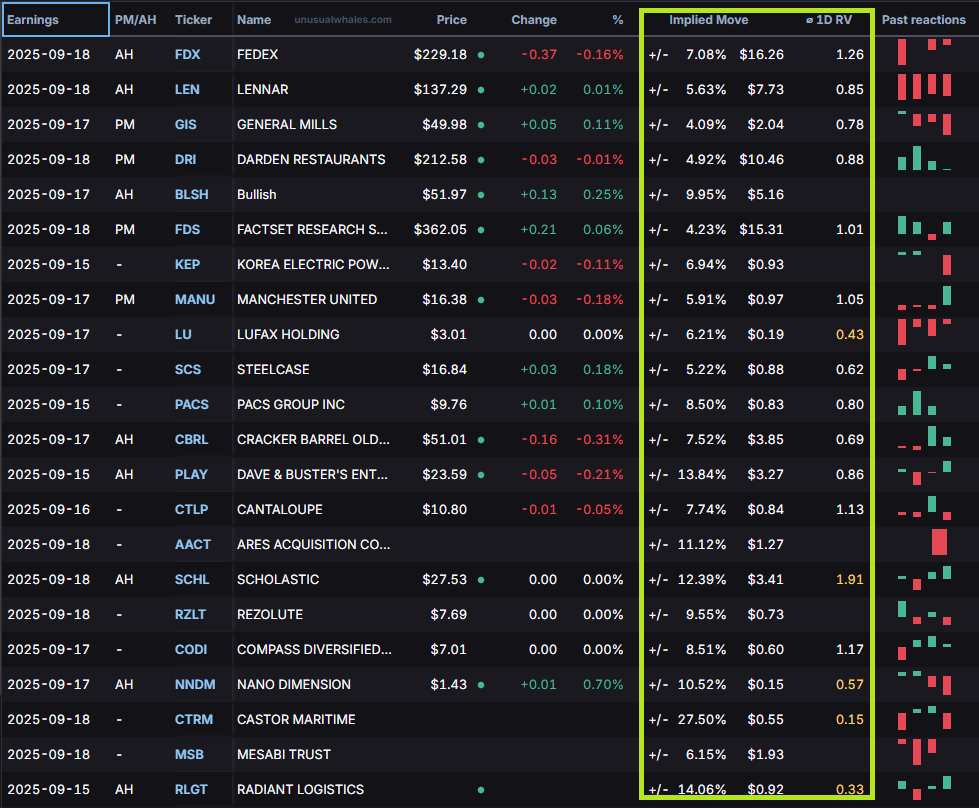Select the MANCHESTER UNITED name cell
This screenshot has height=808, width=979.
[x=307, y=299]
